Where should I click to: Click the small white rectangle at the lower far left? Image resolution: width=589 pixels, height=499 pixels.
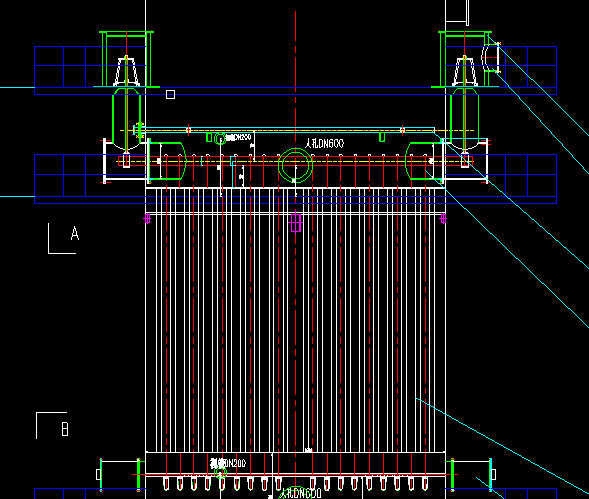(98, 475)
